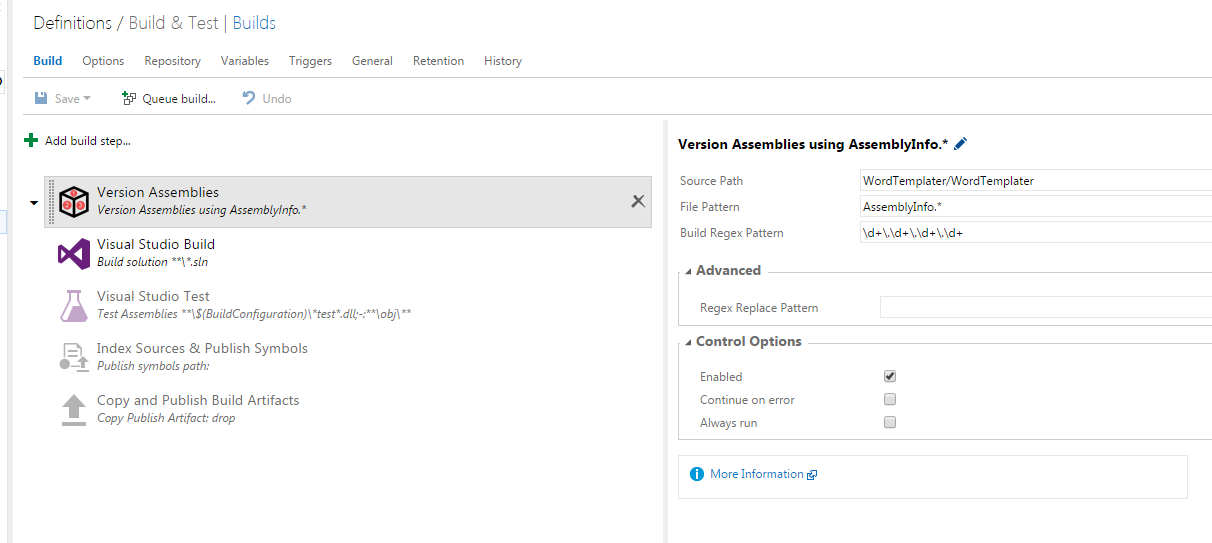Uncheck the Enabled checkbox
Image resolution: width=1212 pixels, height=543 pixels.
pyautogui.click(x=890, y=377)
